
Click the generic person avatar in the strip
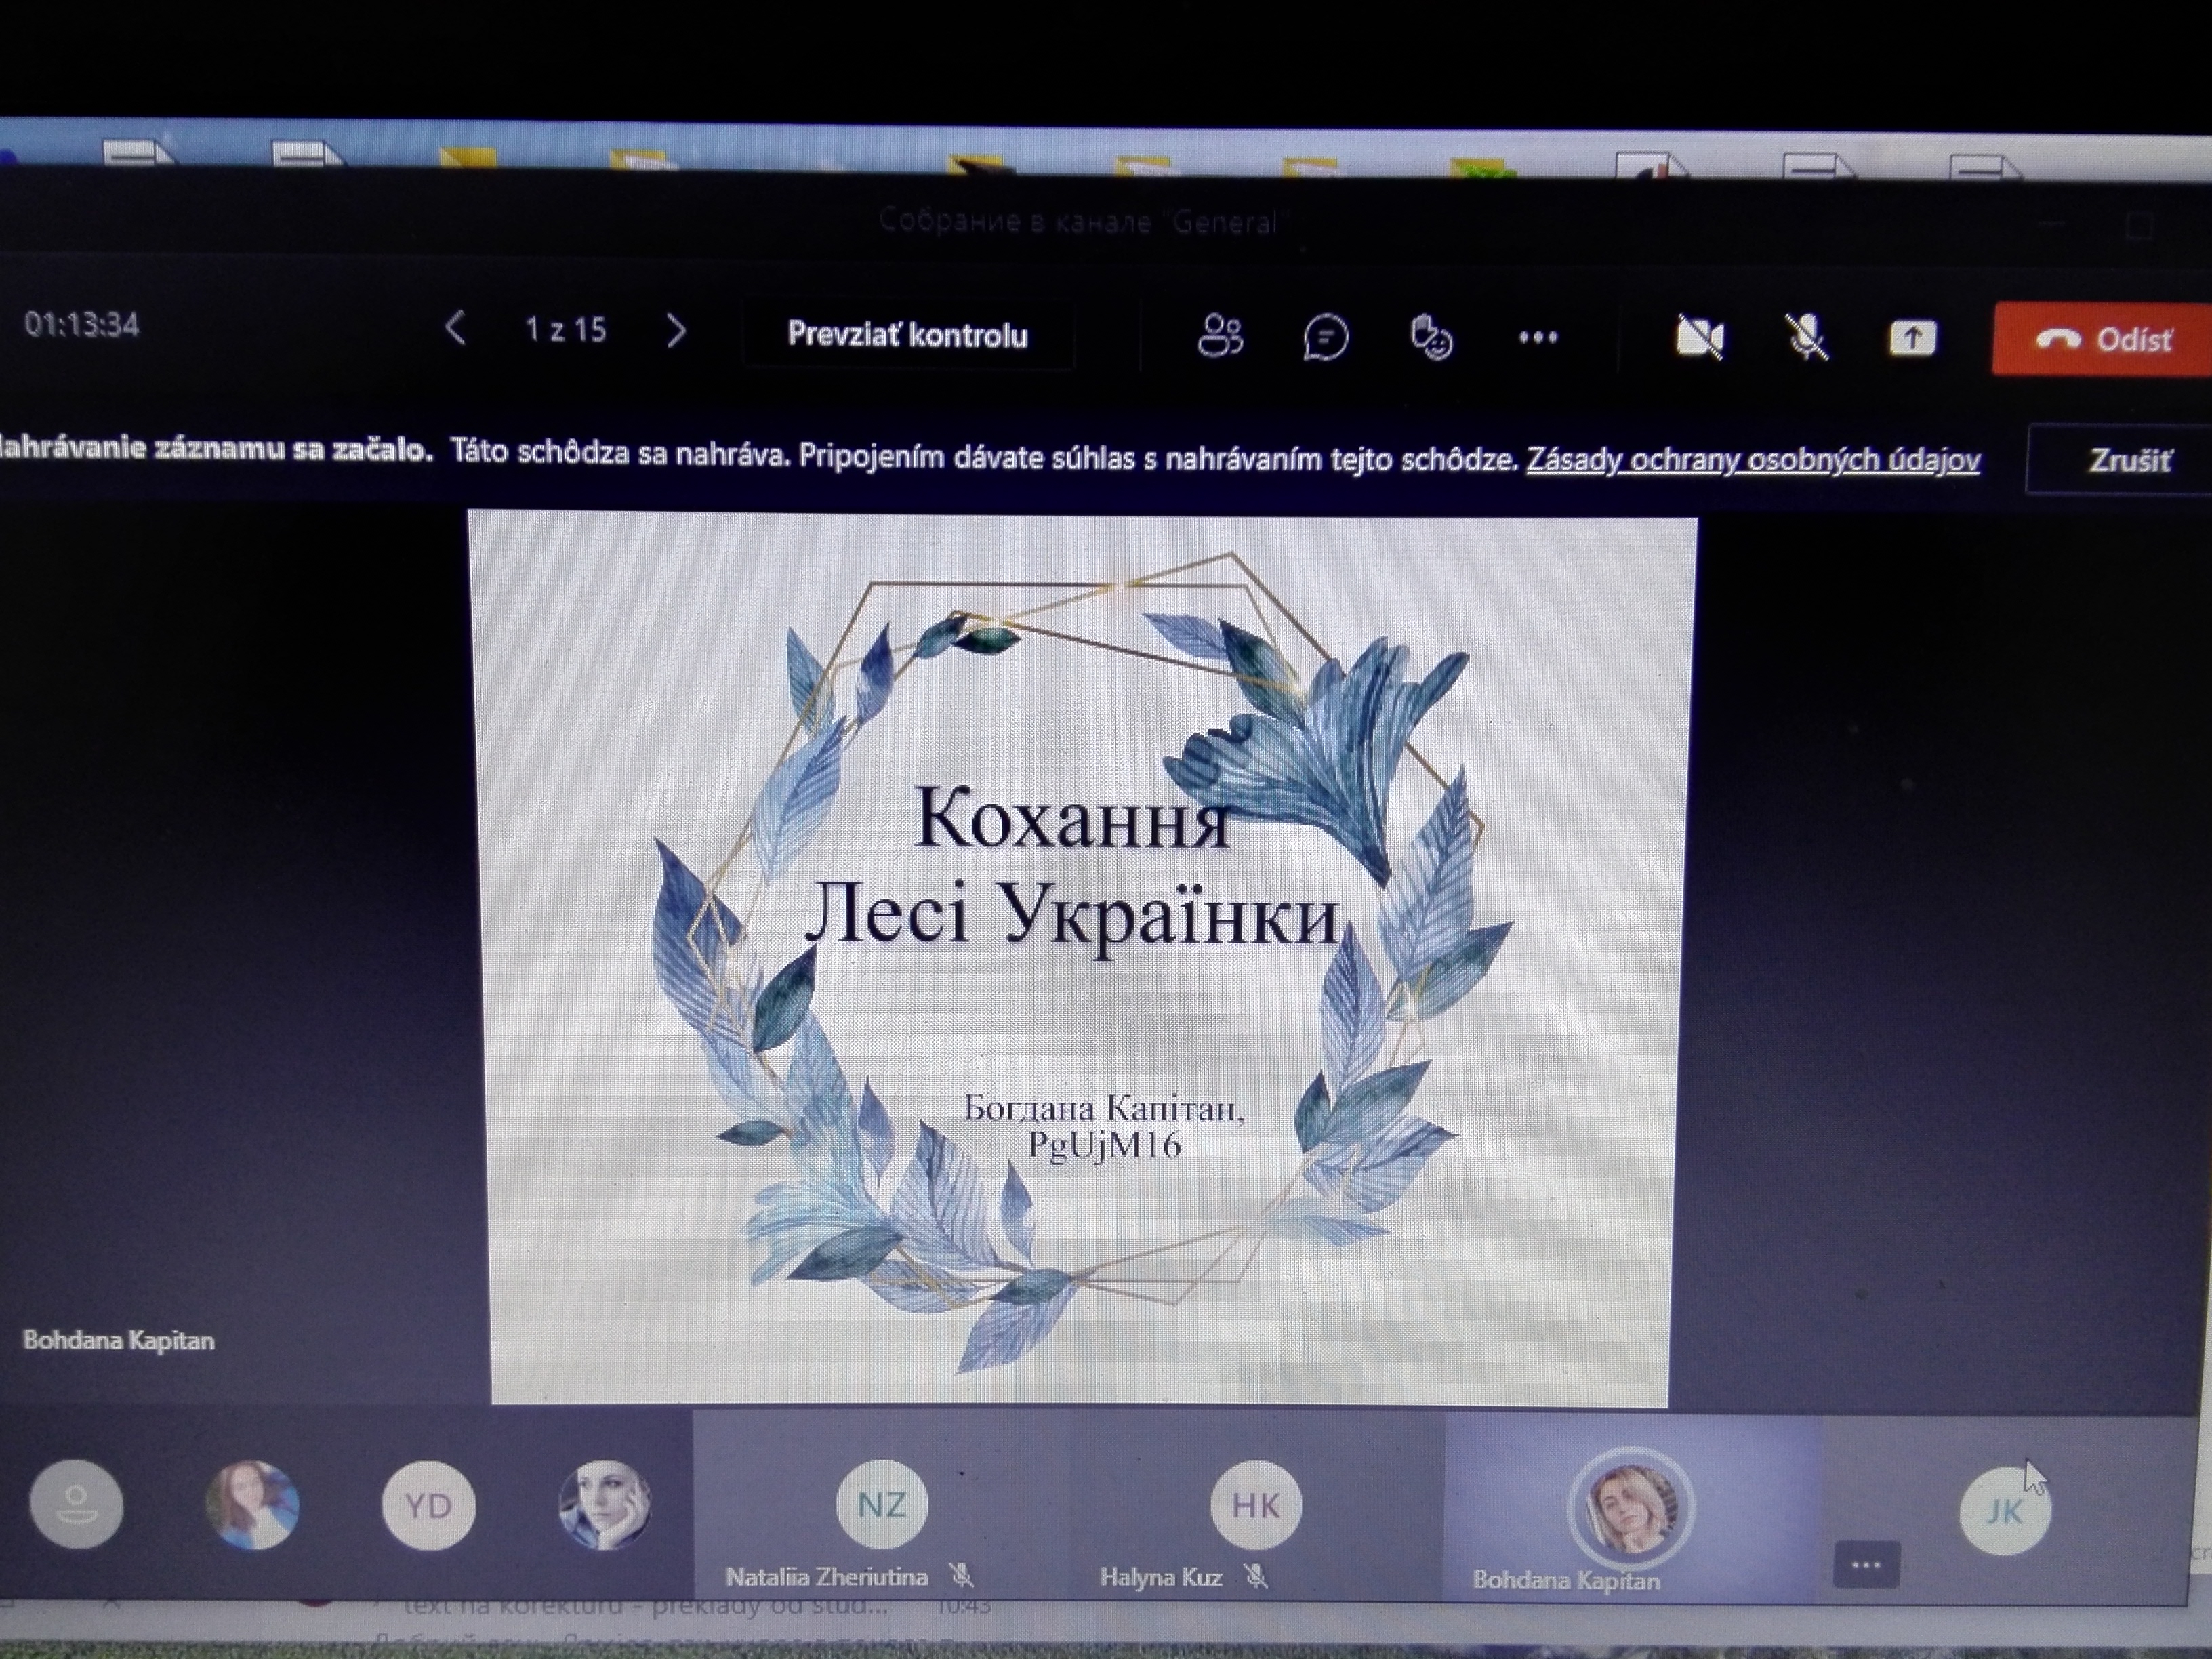[x=77, y=1504]
